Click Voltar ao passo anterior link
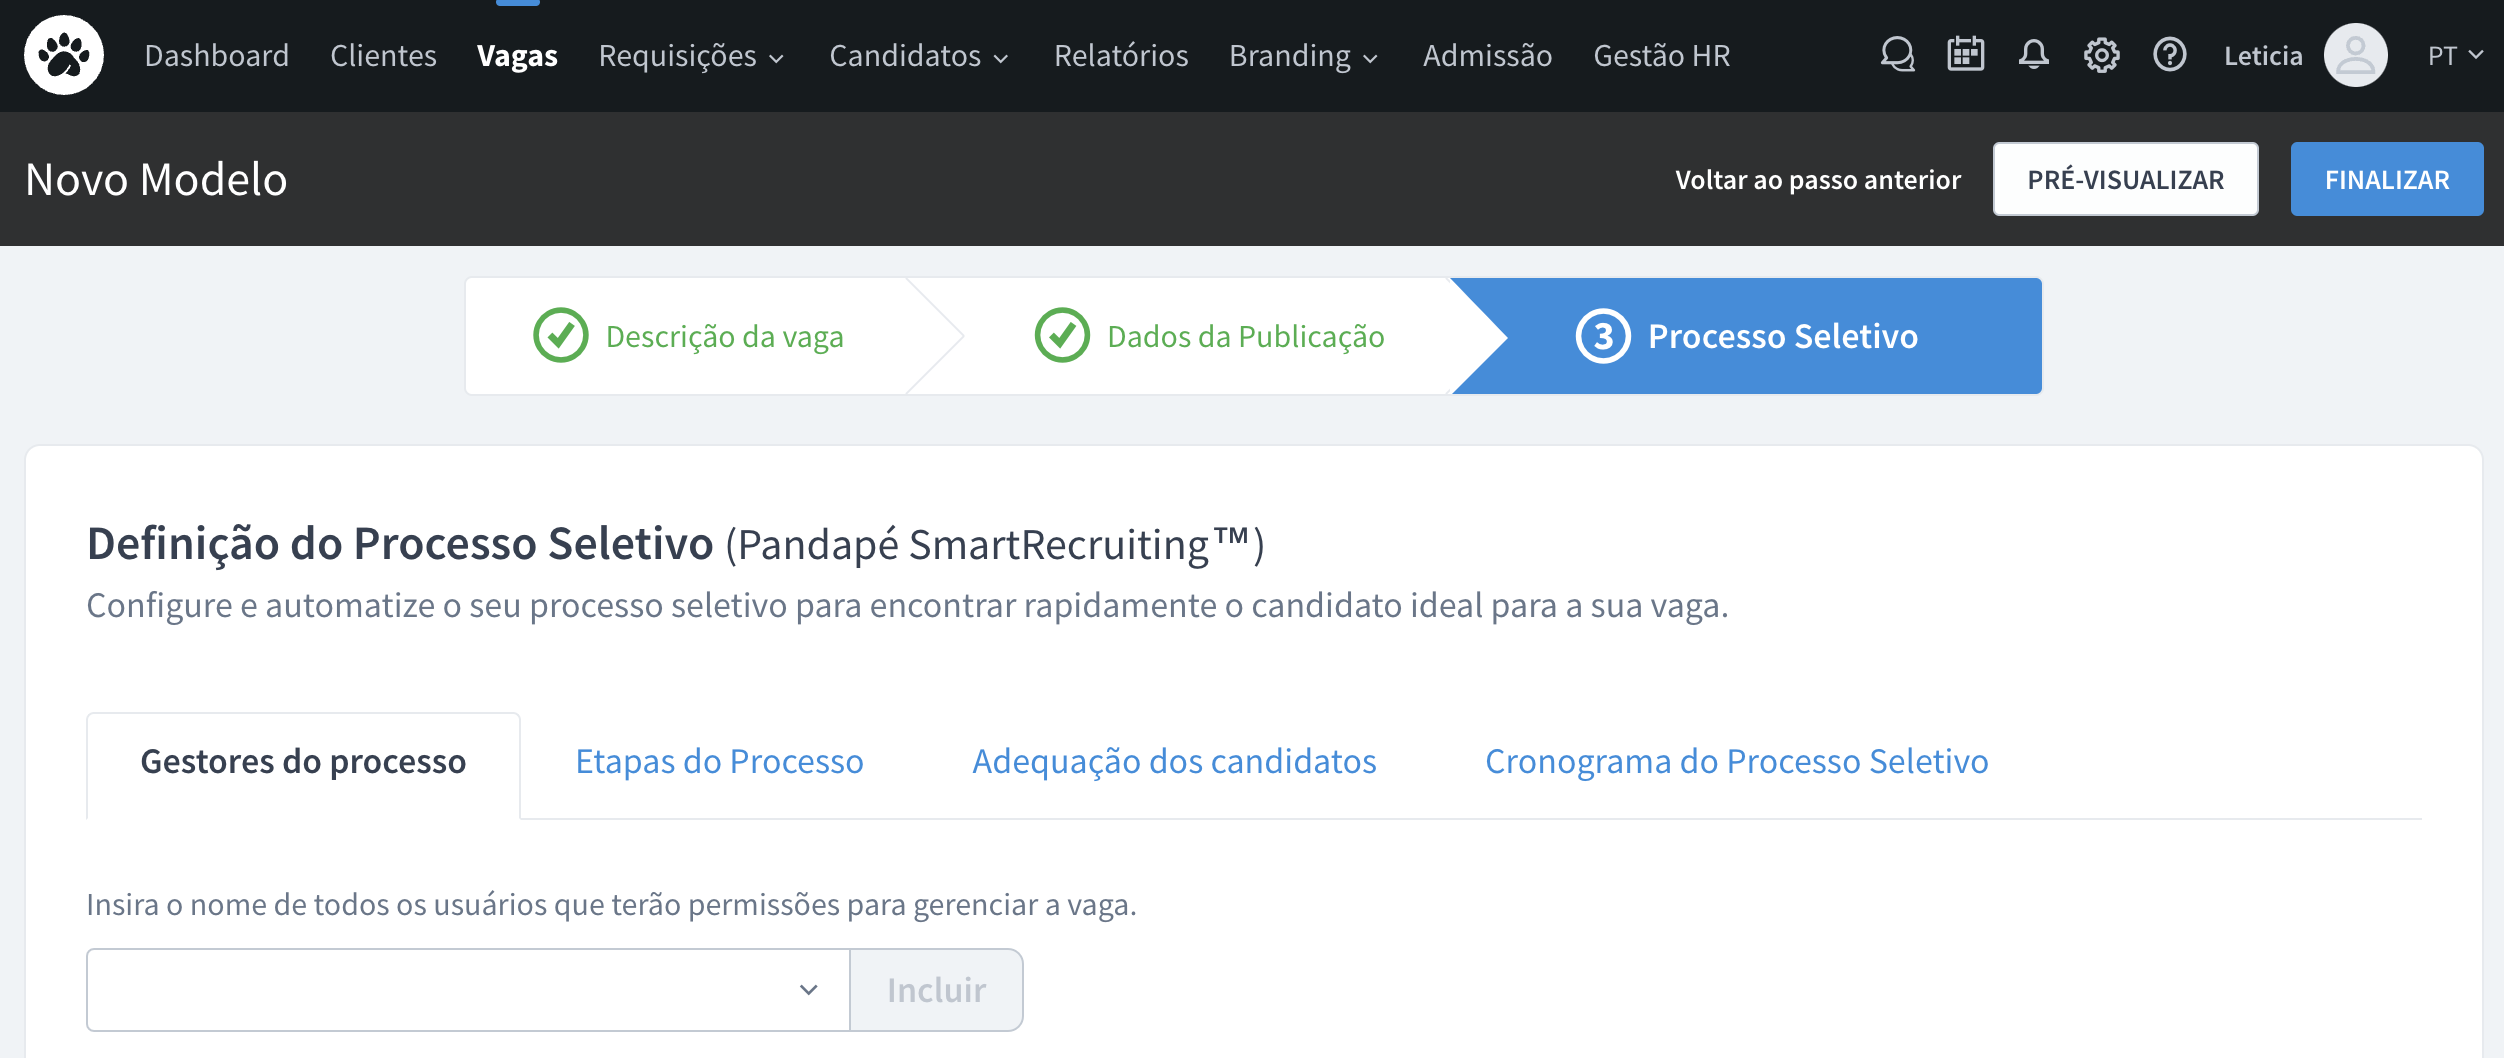This screenshot has width=2504, height=1058. (1817, 180)
